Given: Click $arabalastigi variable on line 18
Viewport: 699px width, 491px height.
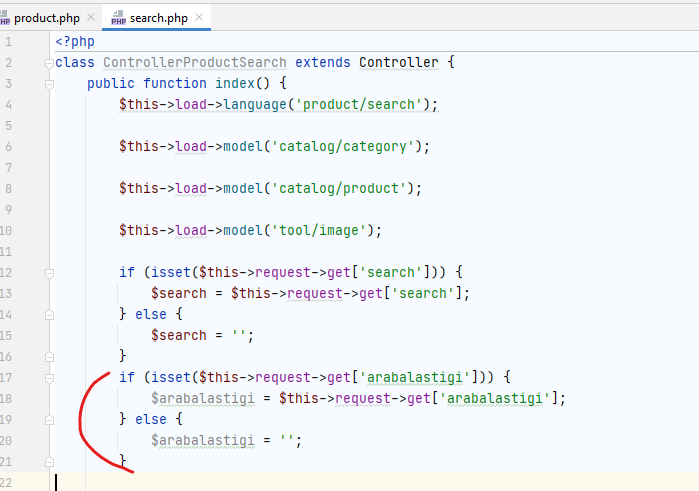Looking at the screenshot, I should coord(203,398).
